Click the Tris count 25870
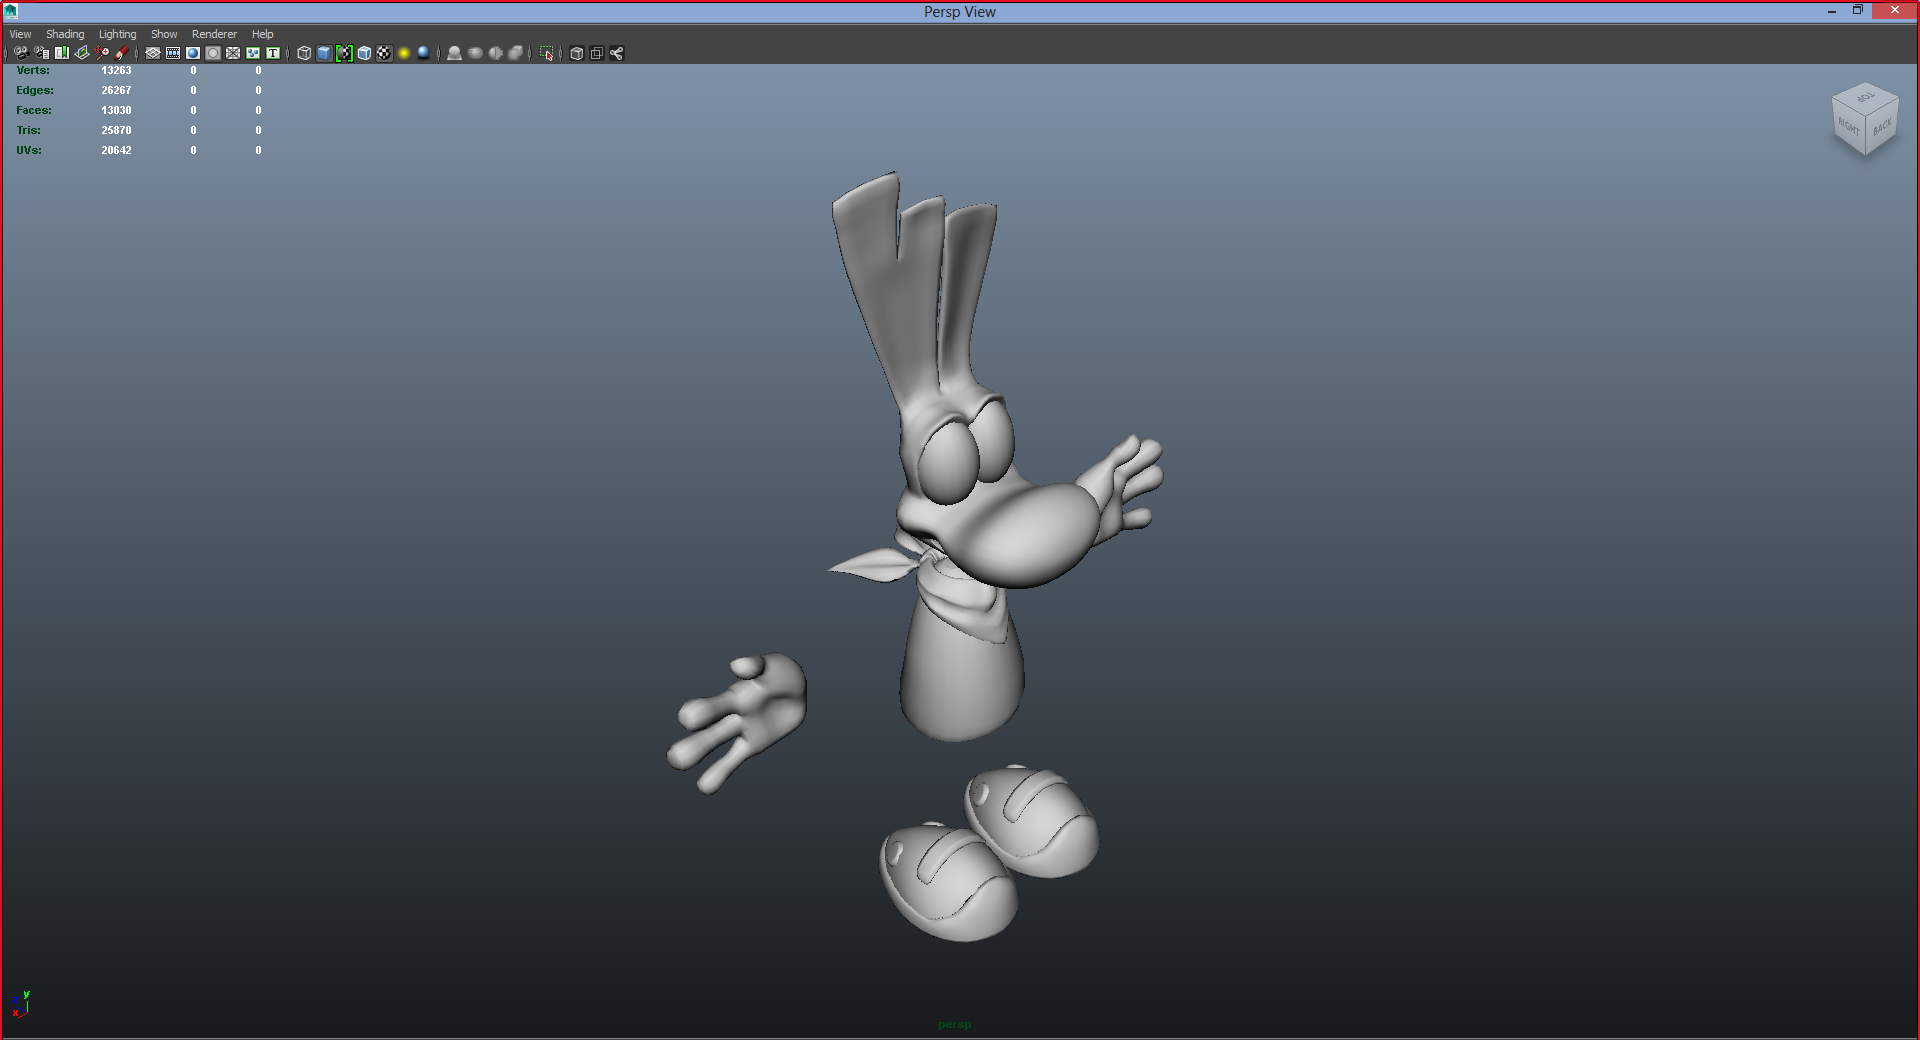The width and height of the screenshot is (1920, 1040). pos(116,130)
